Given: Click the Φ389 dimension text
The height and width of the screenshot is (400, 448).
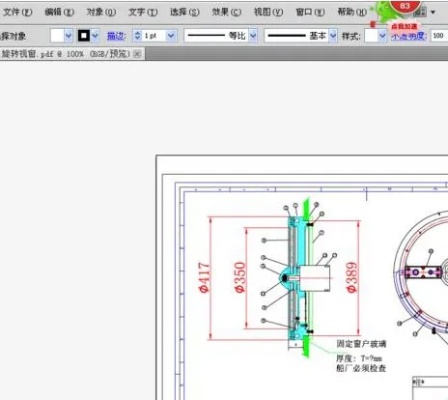Looking at the screenshot, I should coord(352,277).
